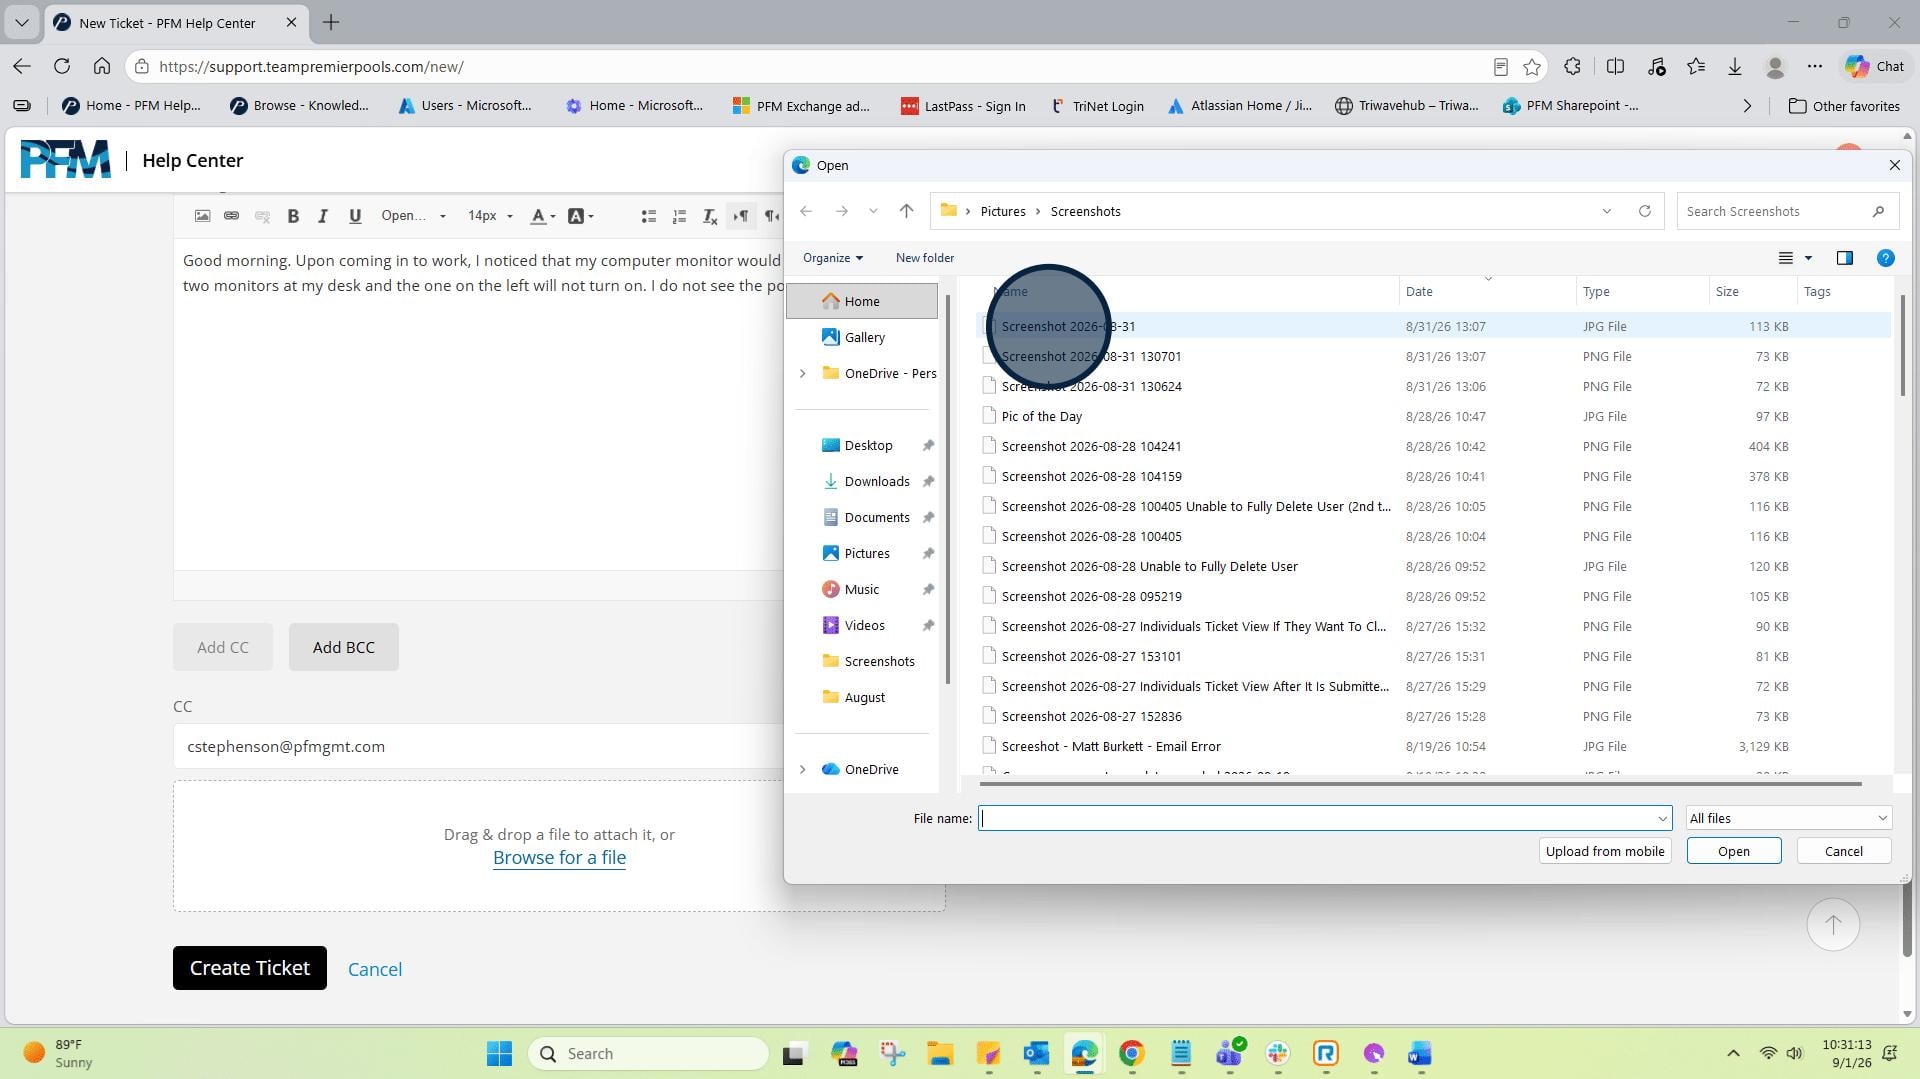Click the Add BCC button
Screen dimensions: 1920x1079
[x=343, y=647]
